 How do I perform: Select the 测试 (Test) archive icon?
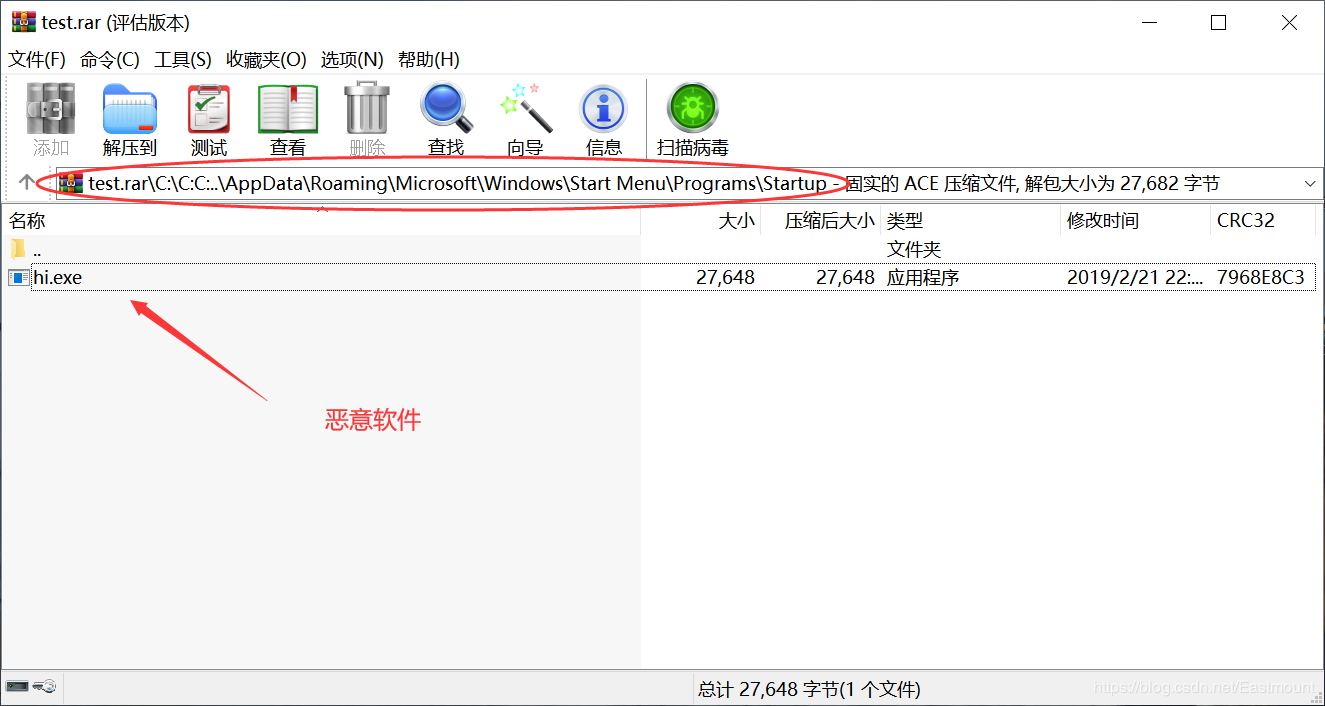tap(208, 110)
